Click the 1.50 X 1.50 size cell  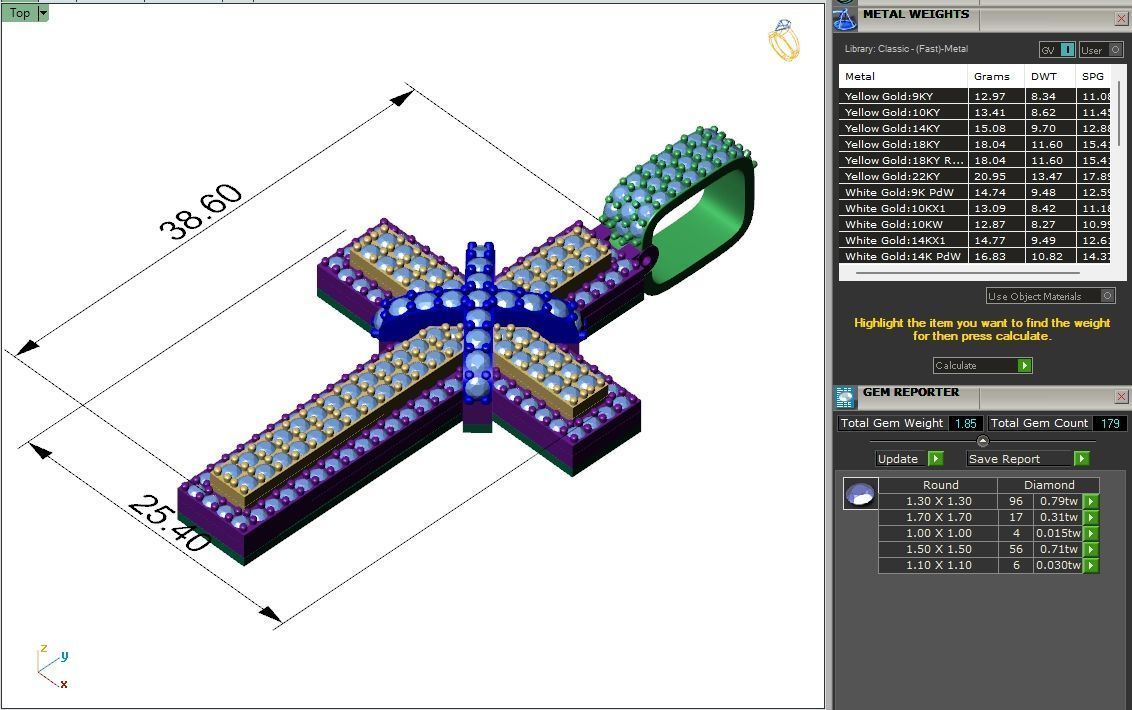tap(939, 549)
